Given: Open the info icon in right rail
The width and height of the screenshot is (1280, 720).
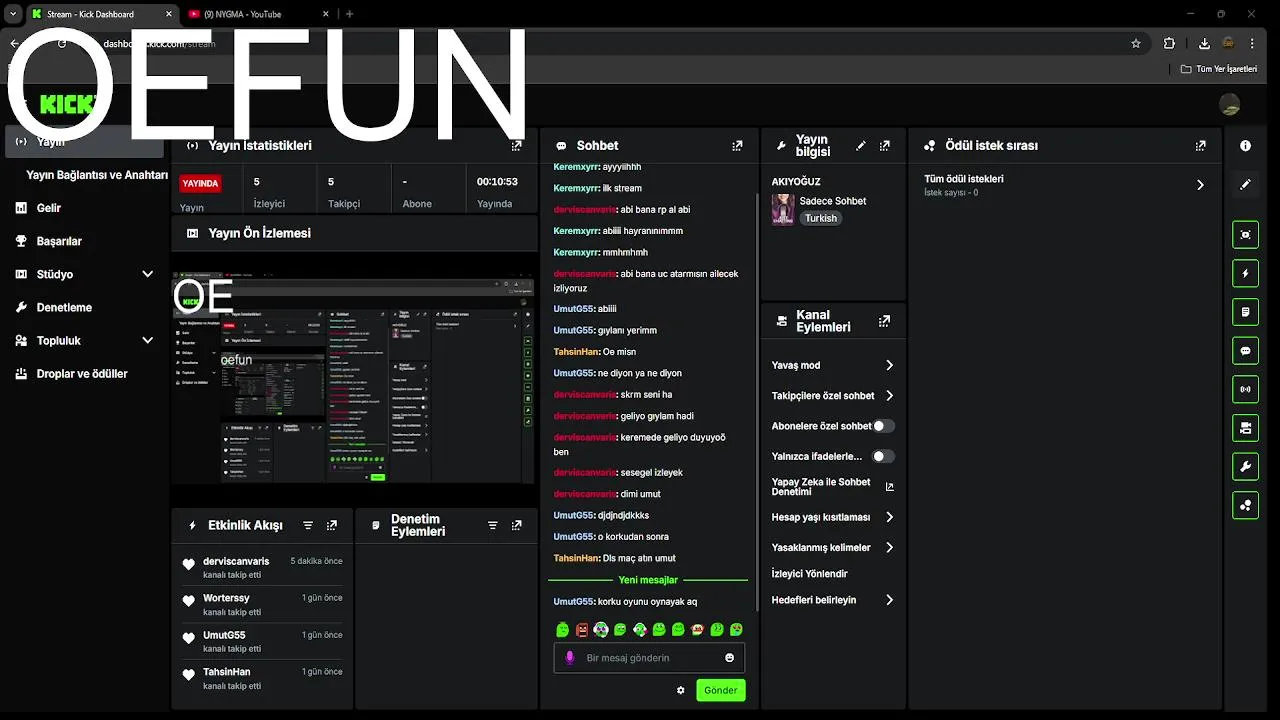Looking at the screenshot, I should [x=1245, y=146].
